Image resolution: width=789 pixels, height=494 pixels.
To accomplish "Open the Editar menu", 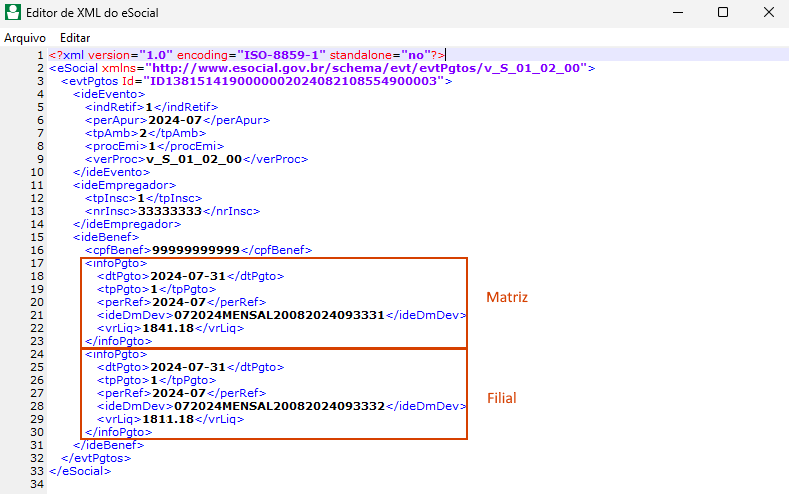I will (x=75, y=37).
